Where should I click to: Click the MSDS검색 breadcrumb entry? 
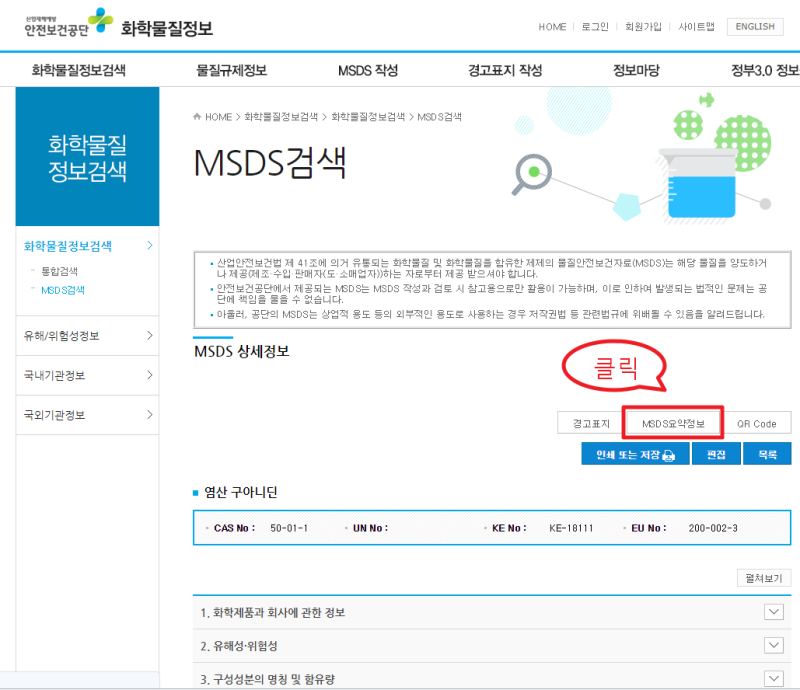point(439,117)
